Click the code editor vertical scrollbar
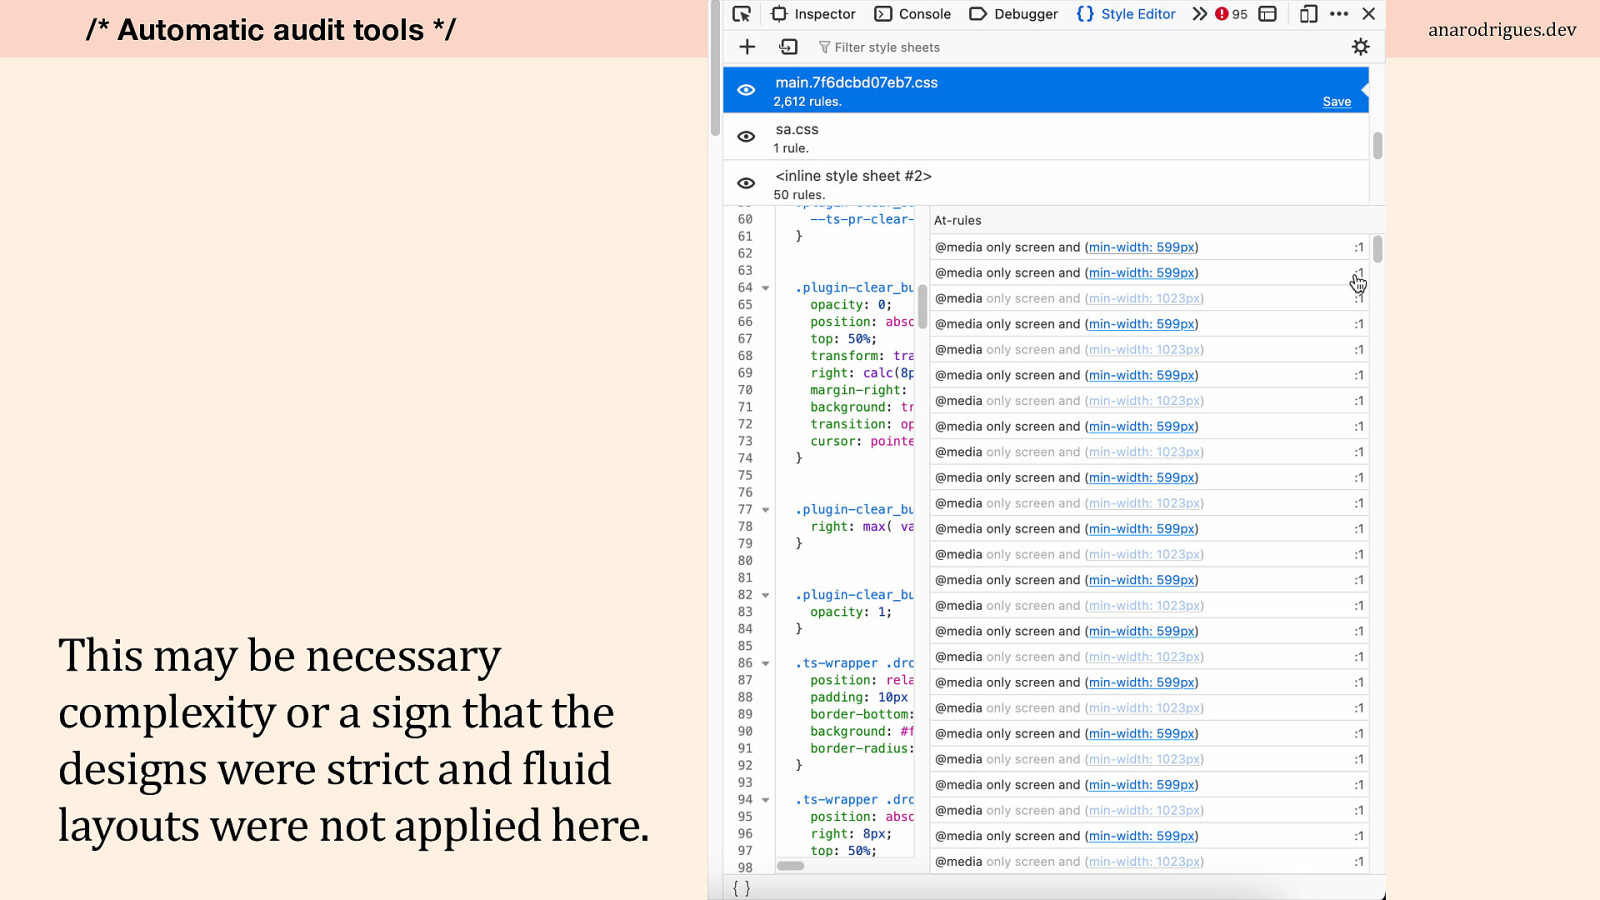 coord(921,306)
